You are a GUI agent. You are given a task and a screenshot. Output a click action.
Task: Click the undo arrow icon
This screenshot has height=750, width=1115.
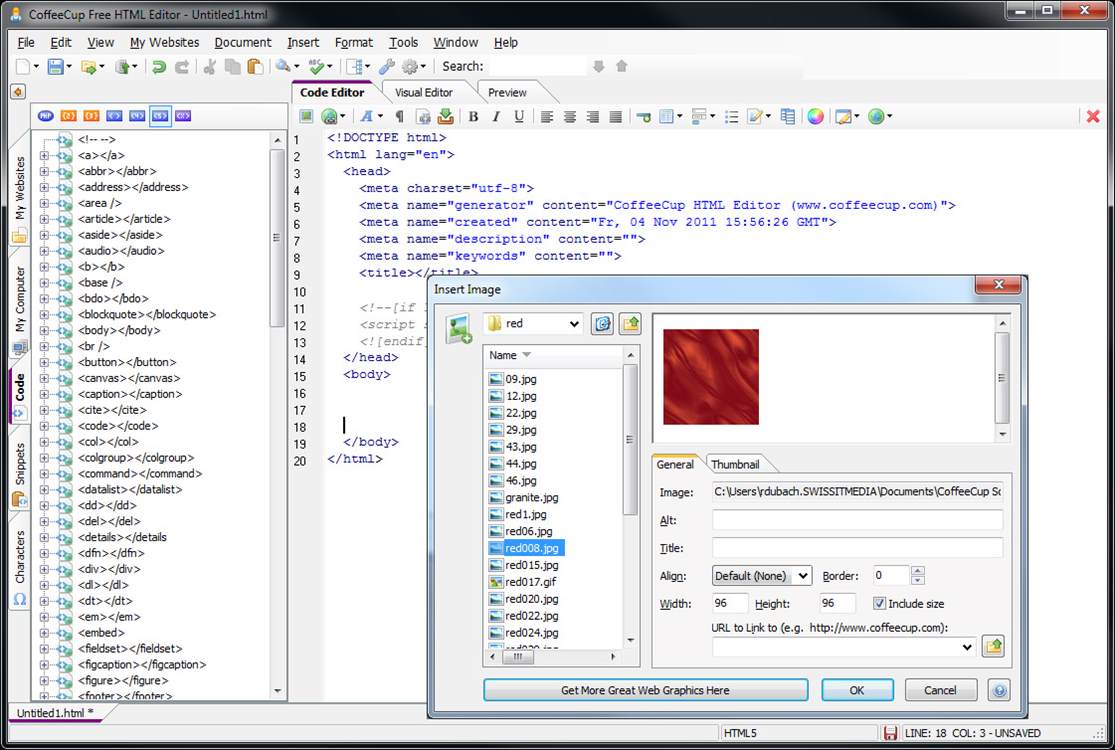click(159, 67)
